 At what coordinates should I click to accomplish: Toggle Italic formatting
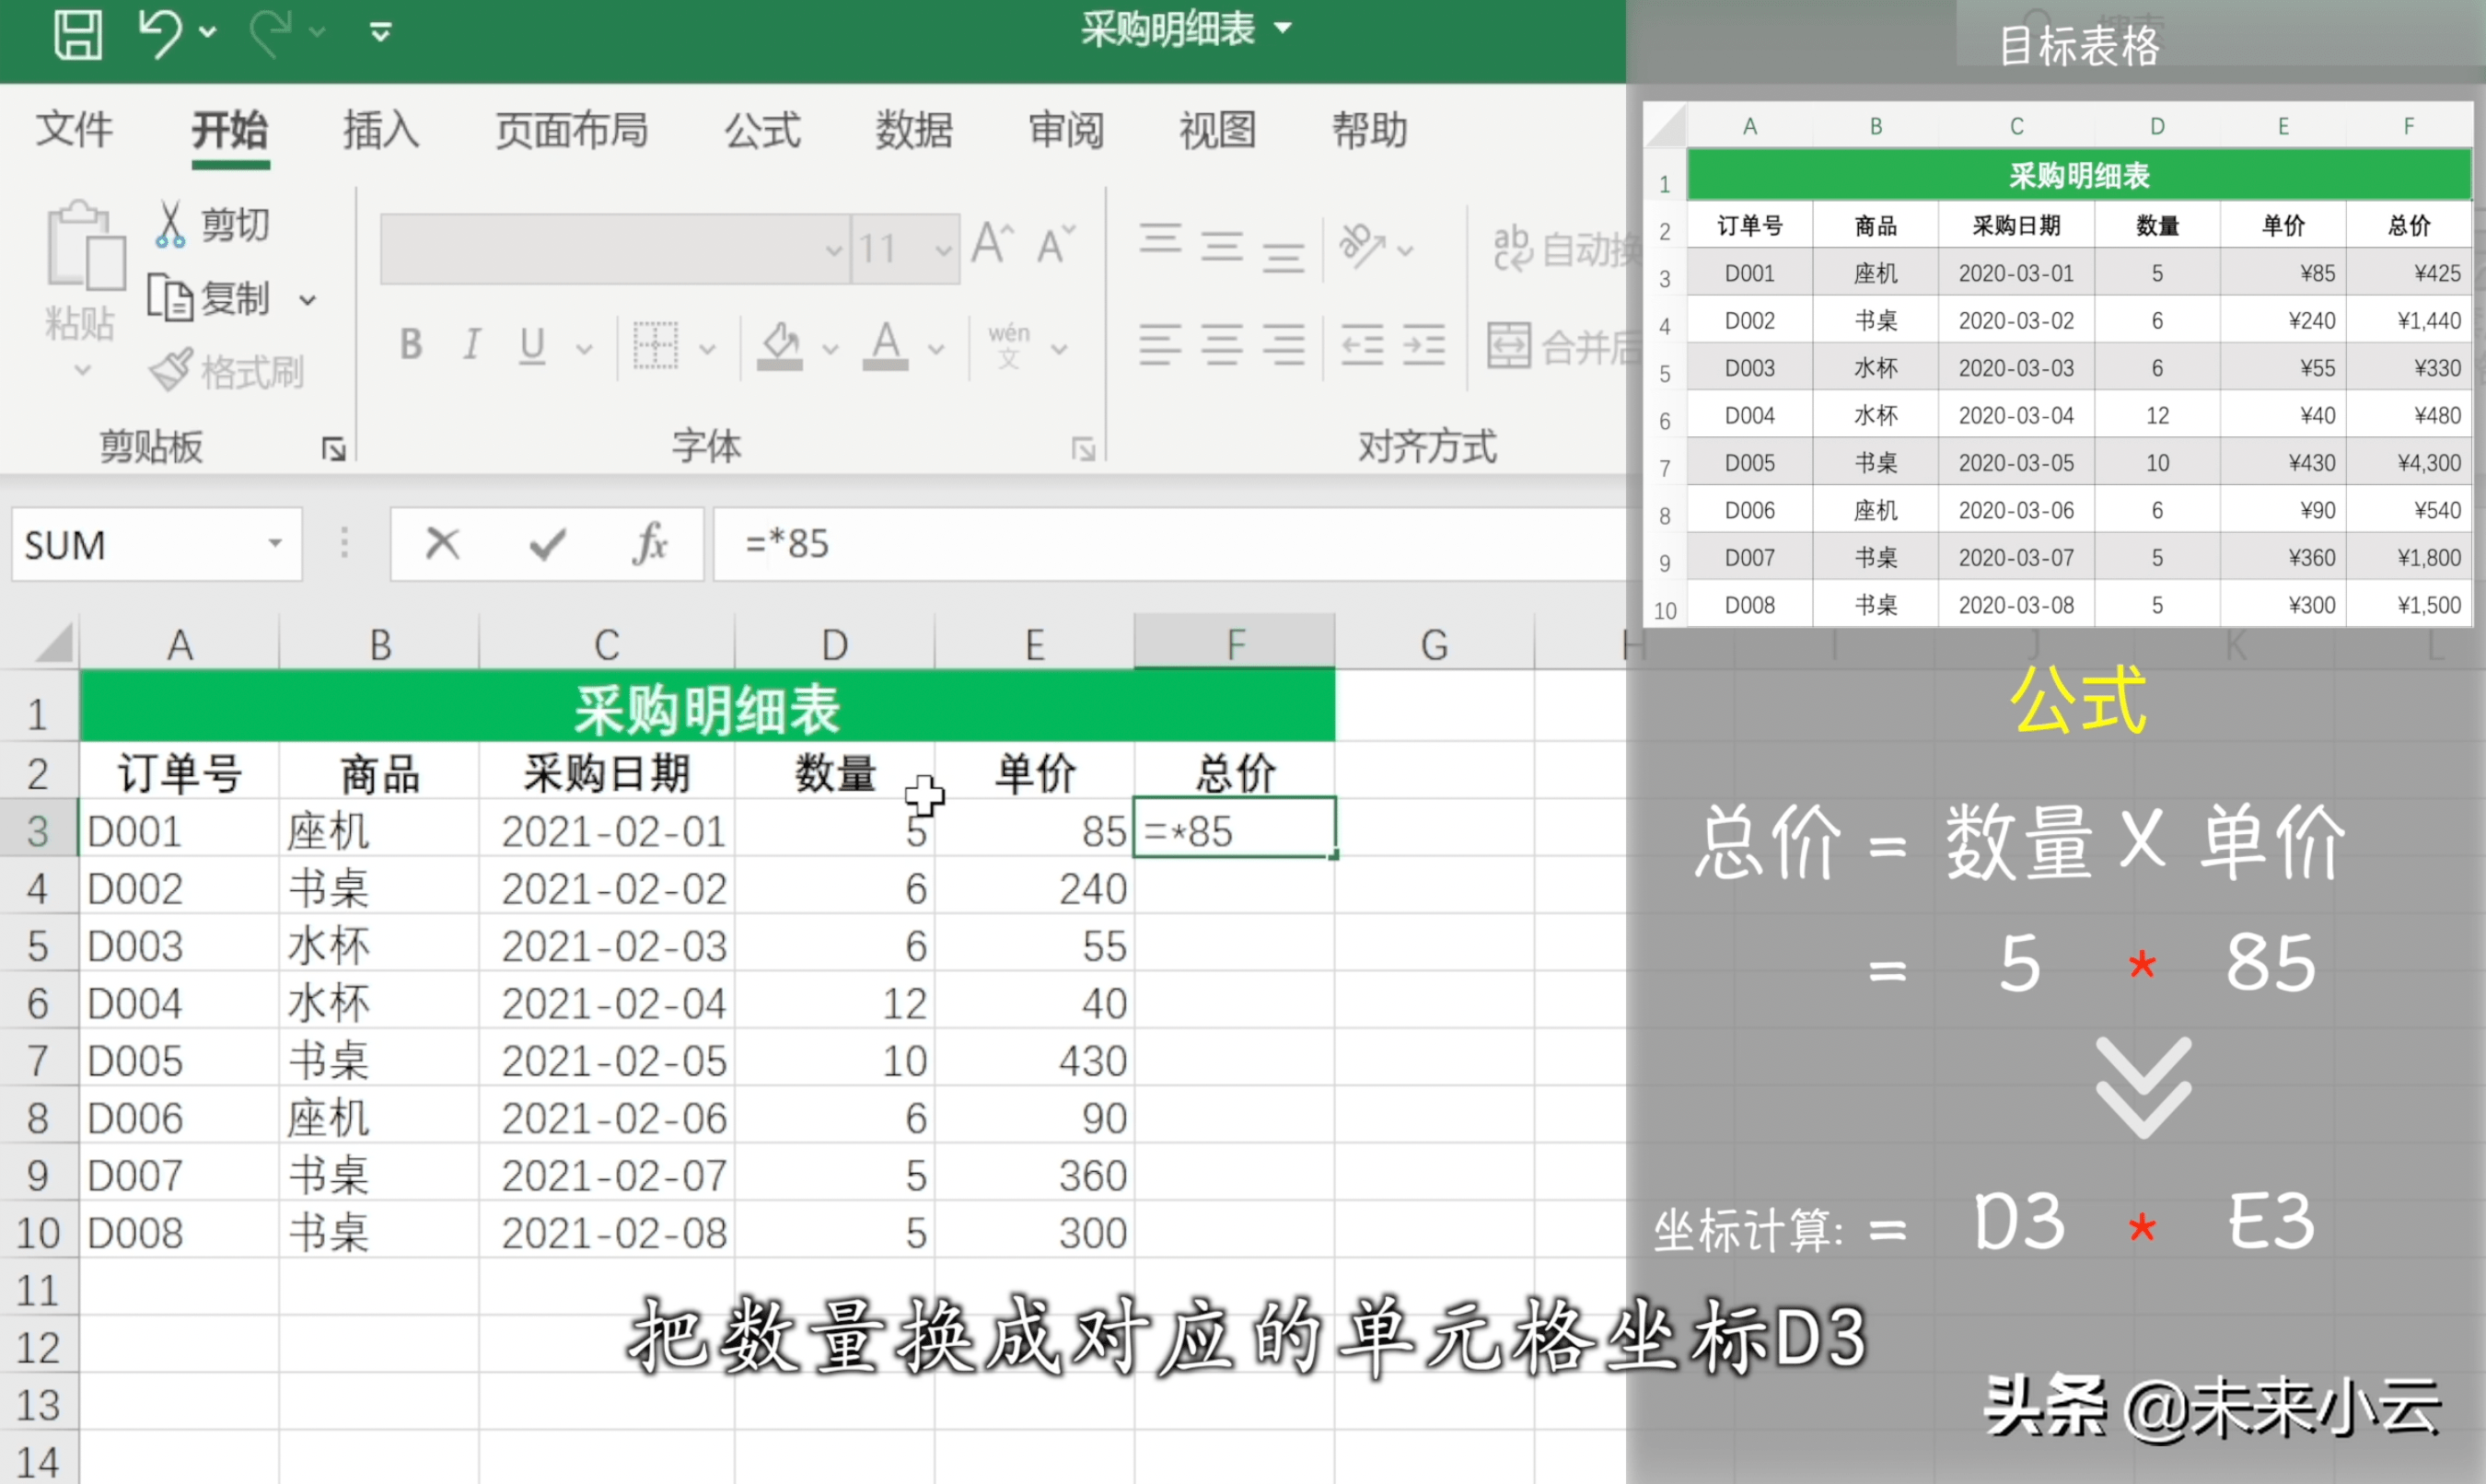(x=472, y=345)
